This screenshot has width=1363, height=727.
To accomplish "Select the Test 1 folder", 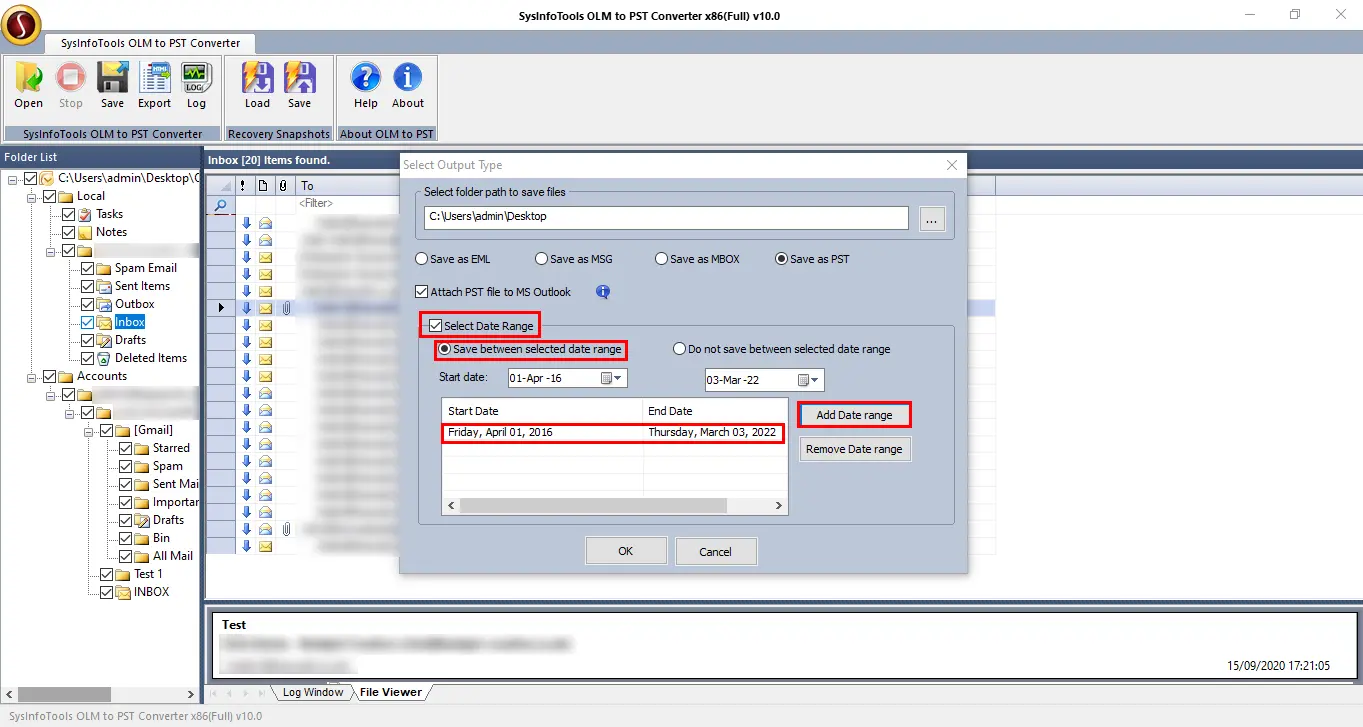I will [x=148, y=574].
